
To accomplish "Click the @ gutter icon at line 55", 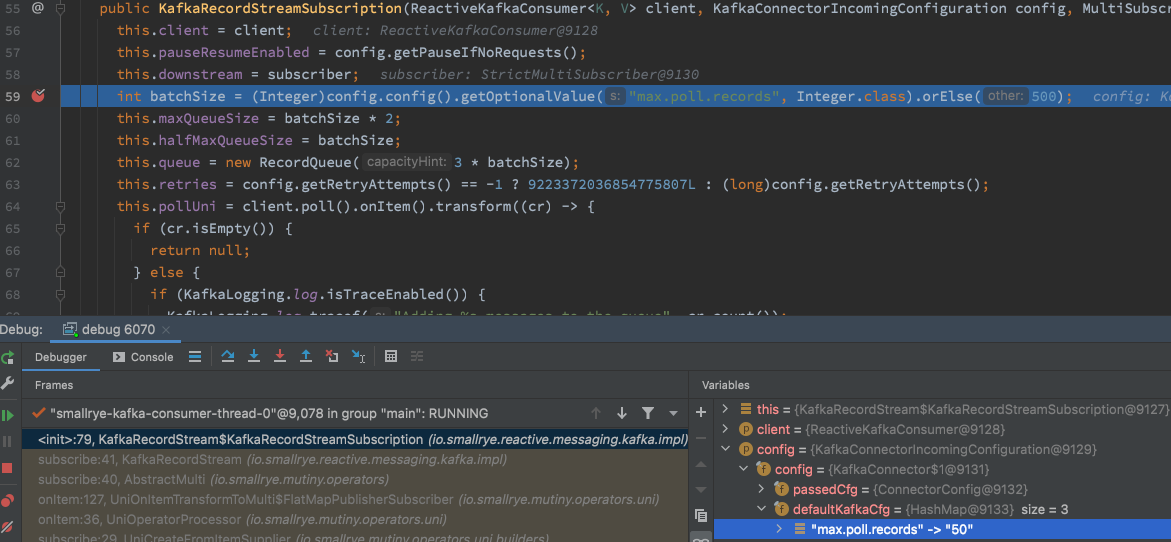I will pyautogui.click(x=37, y=8).
